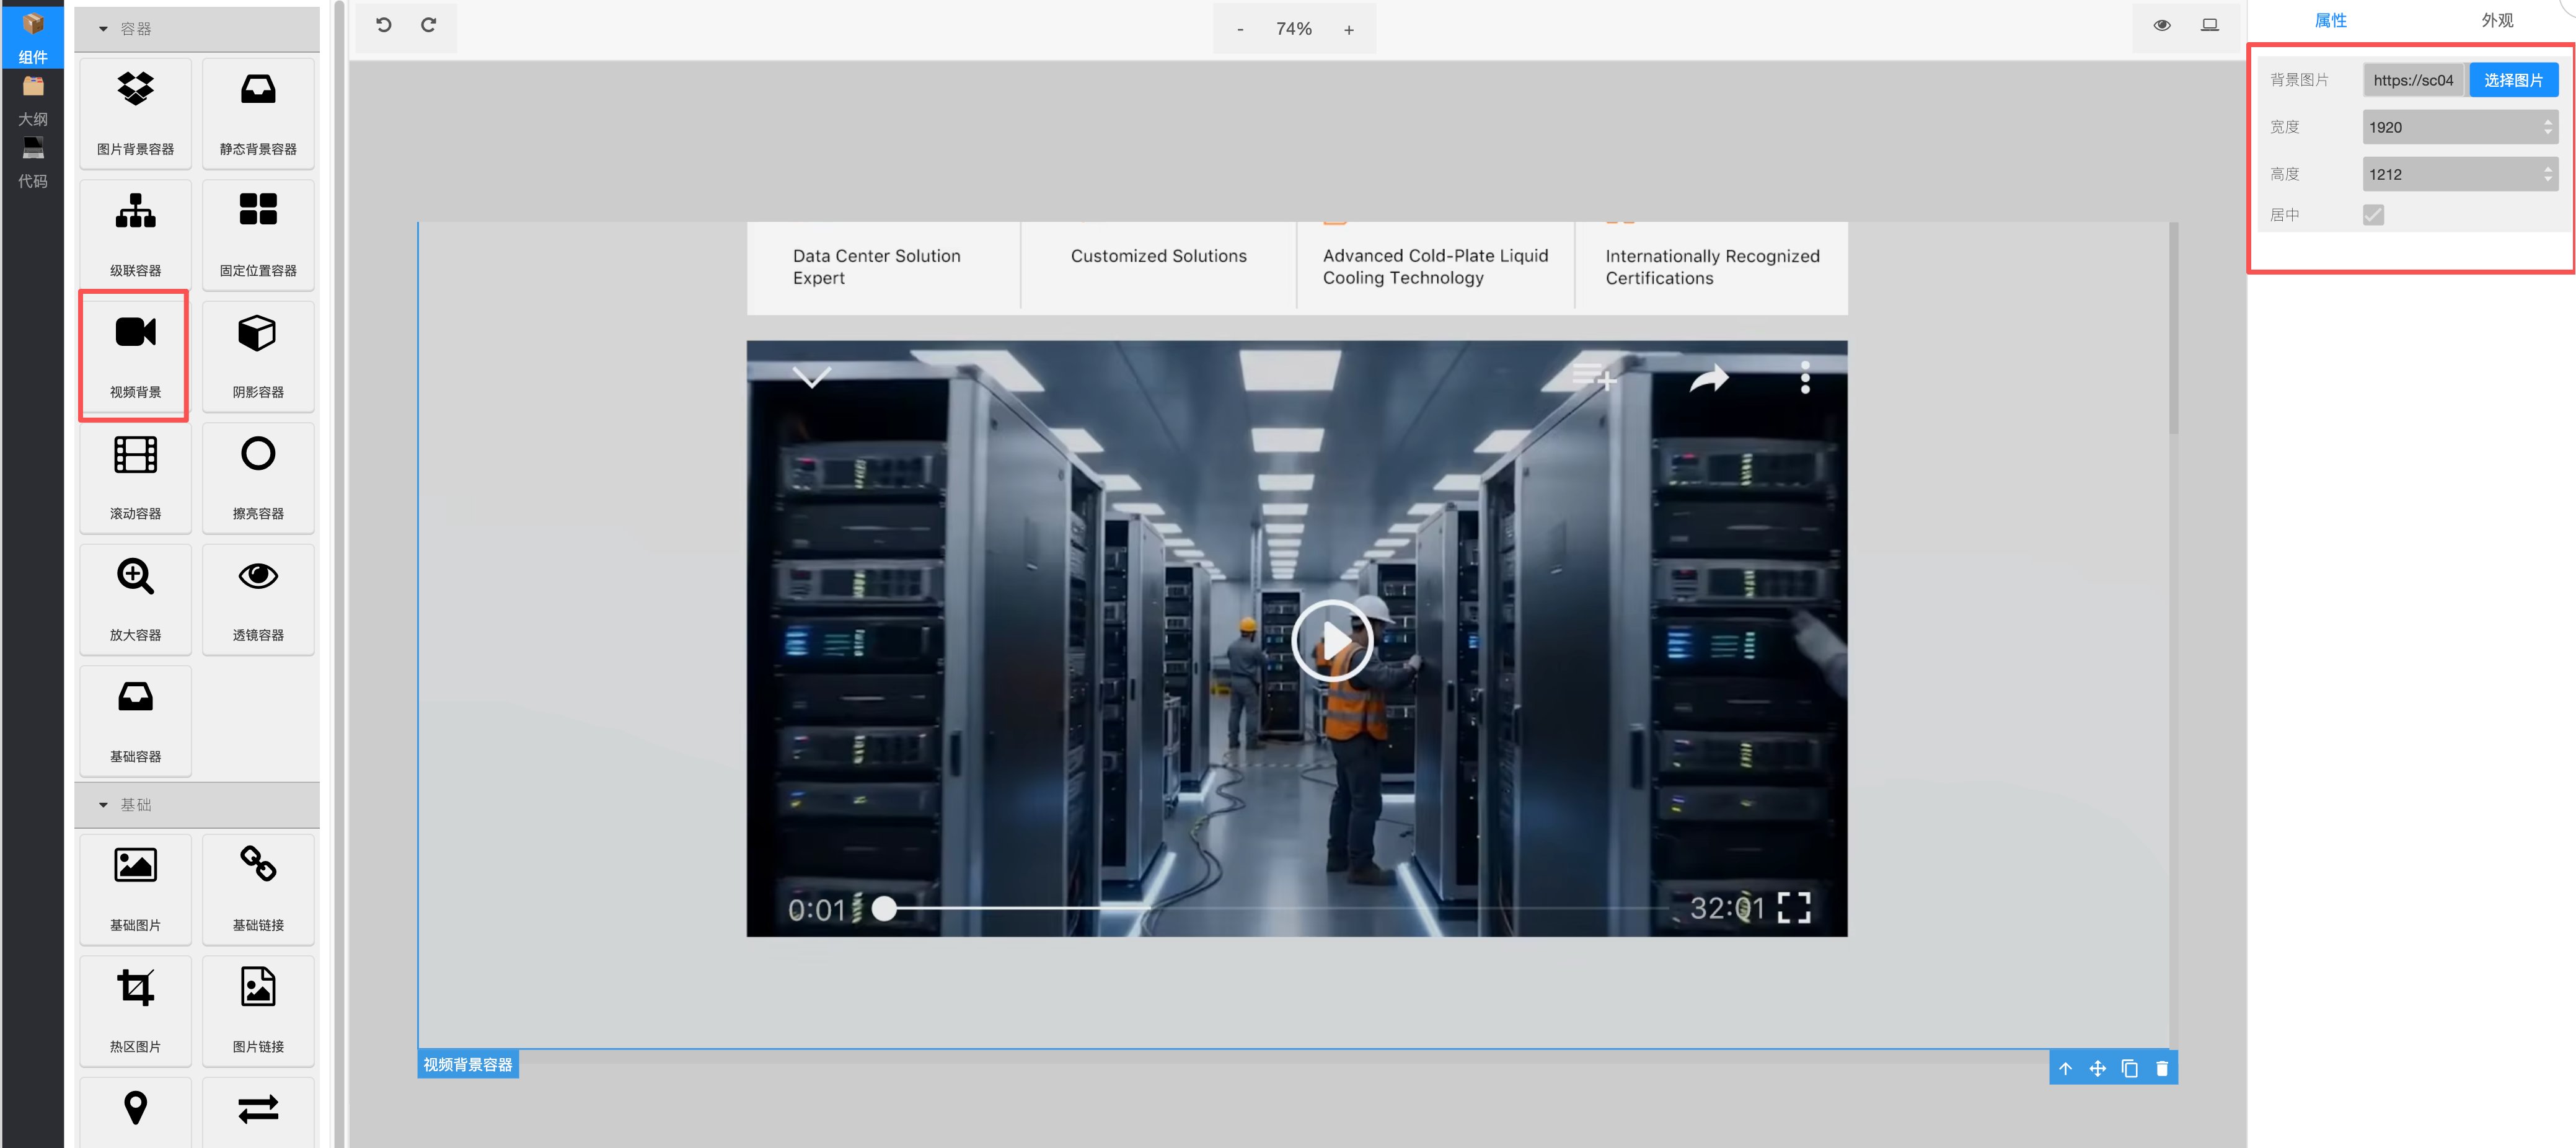Switch to the 属性 tab
The image size is (2576, 1148).
[x=2330, y=20]
